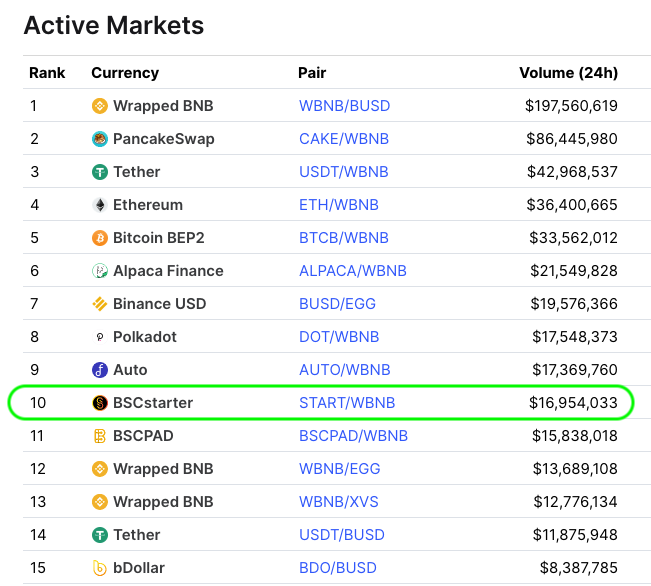Select the Polkadot currency name

(x=144, y=337)
